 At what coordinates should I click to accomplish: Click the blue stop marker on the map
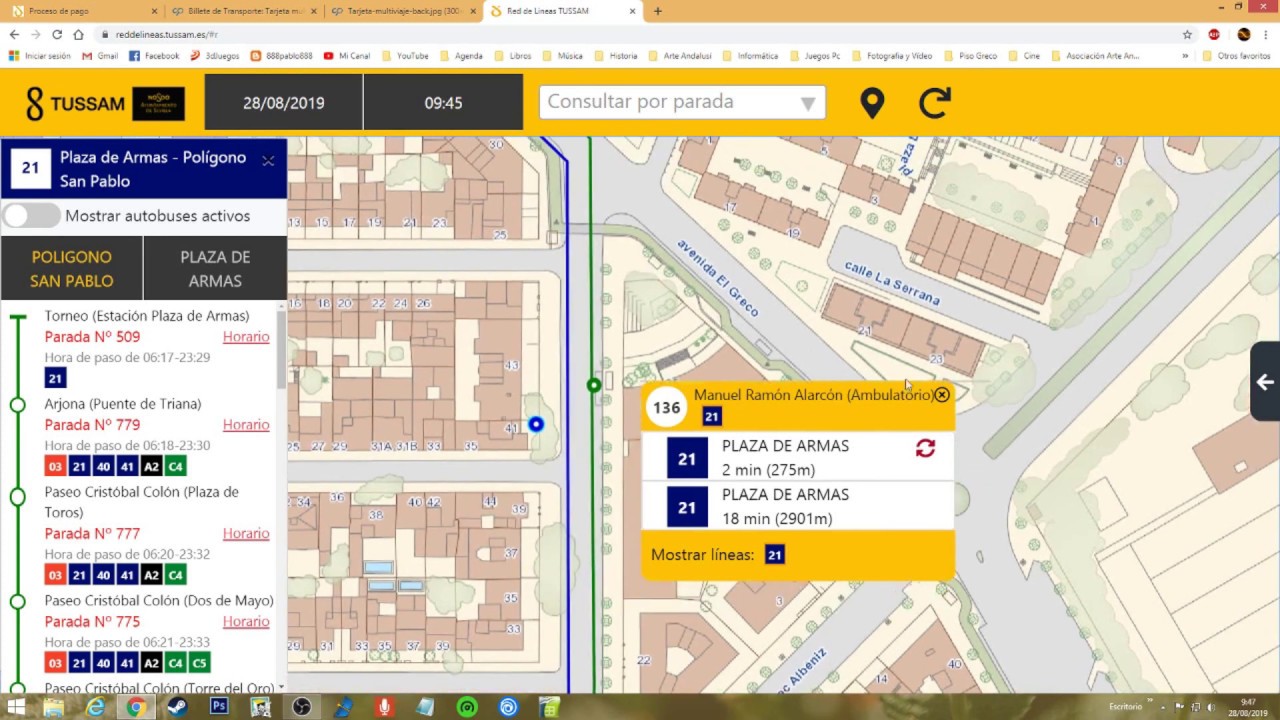(x=536, y=425)
